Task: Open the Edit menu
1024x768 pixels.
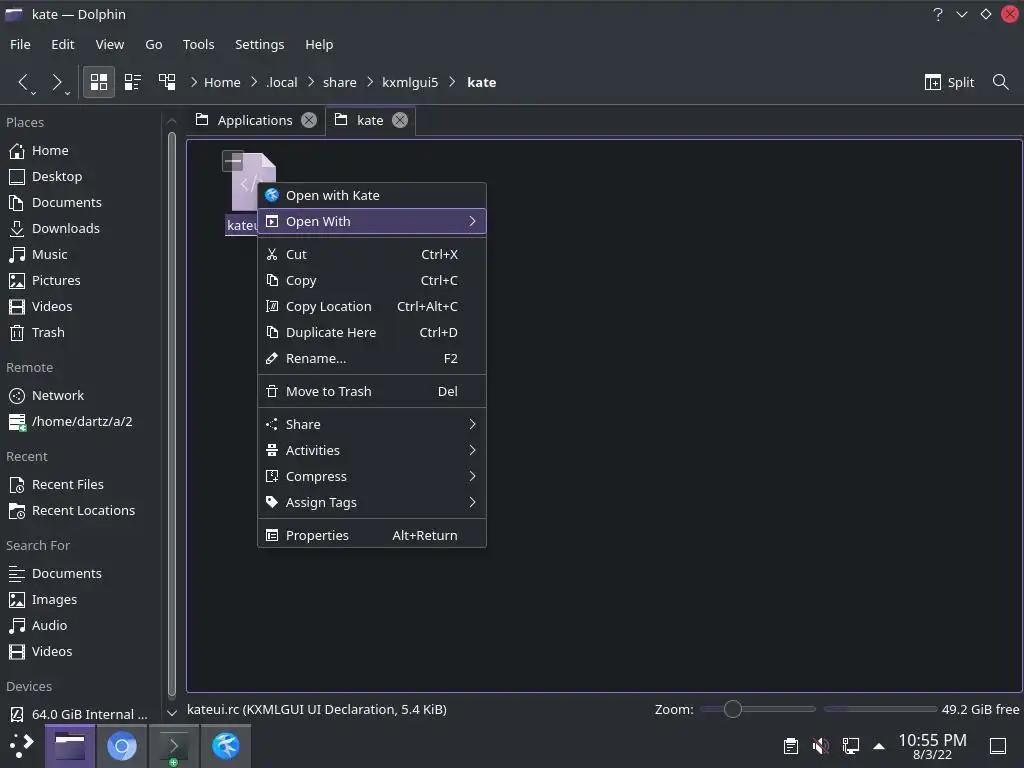Action: [63, 44]
